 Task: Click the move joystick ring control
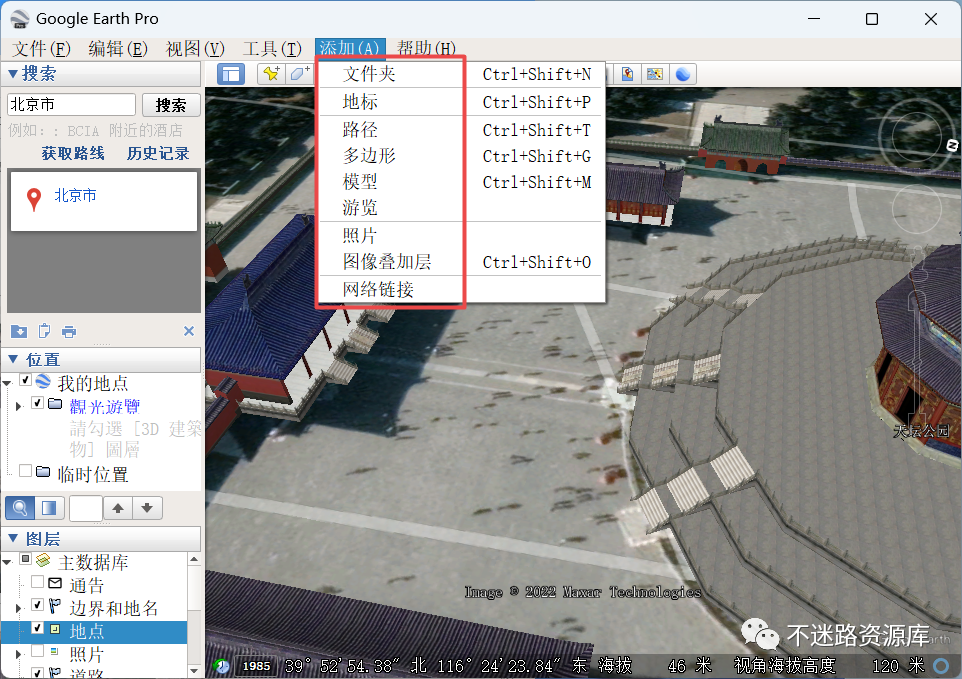916,208
